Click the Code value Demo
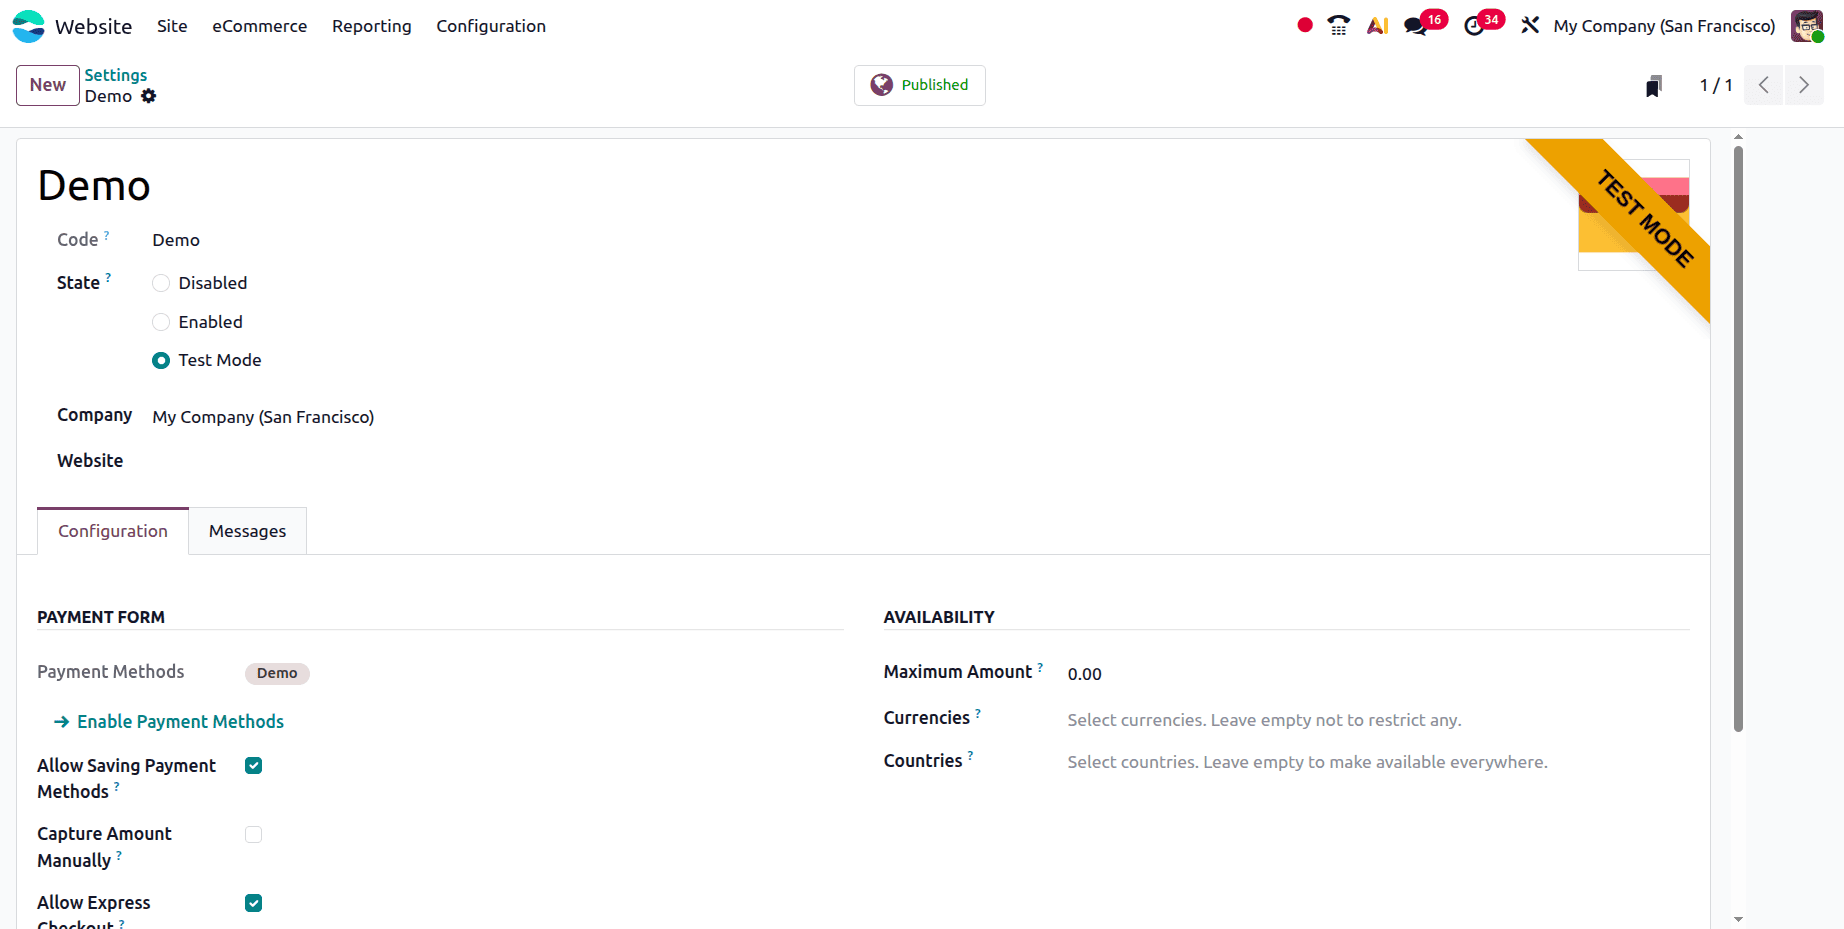The width and height of the screenshot is (1844, 929). click(x=176, y=240)
